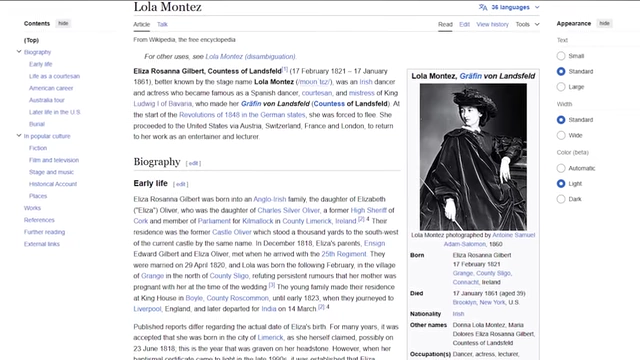This screenshot has width=640, height=360.
Task: Open the courtesan link in intro
Action: (317, 93)
